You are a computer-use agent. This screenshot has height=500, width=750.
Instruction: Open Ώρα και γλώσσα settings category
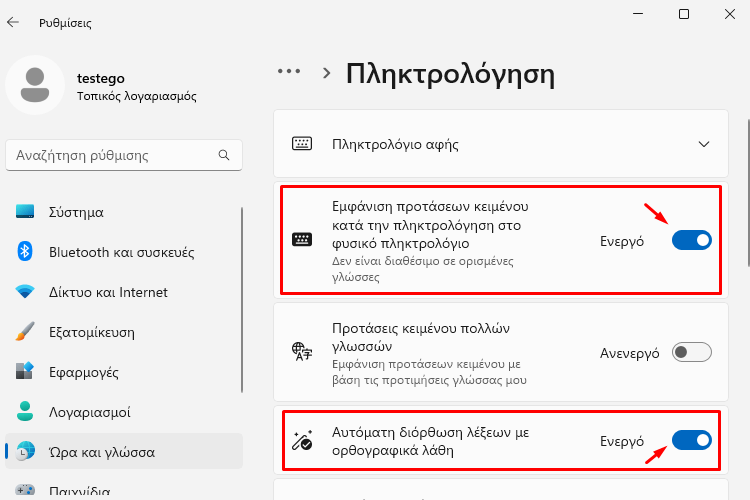pyautogui.click(x=124, y=452)
